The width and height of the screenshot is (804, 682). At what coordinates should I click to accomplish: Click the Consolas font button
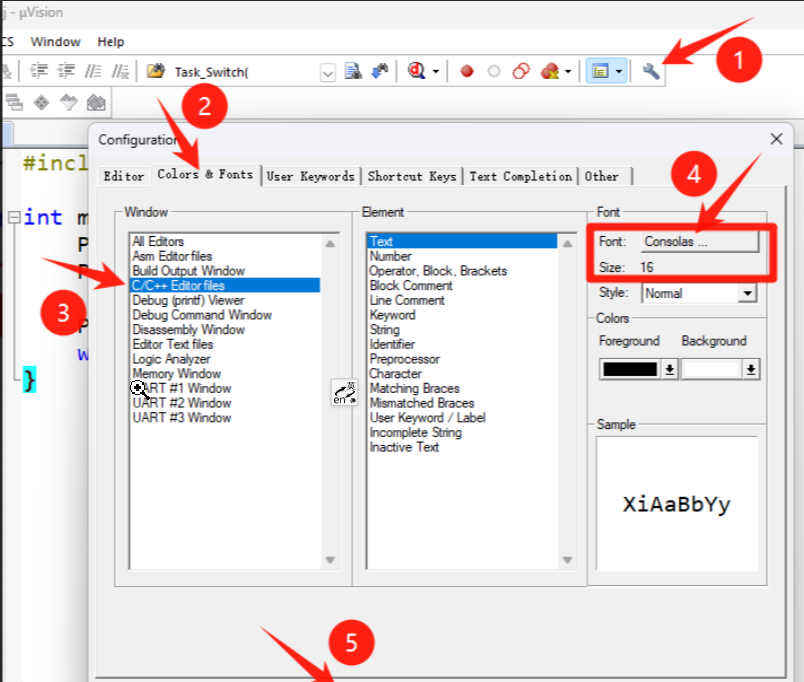click(700, 242)
